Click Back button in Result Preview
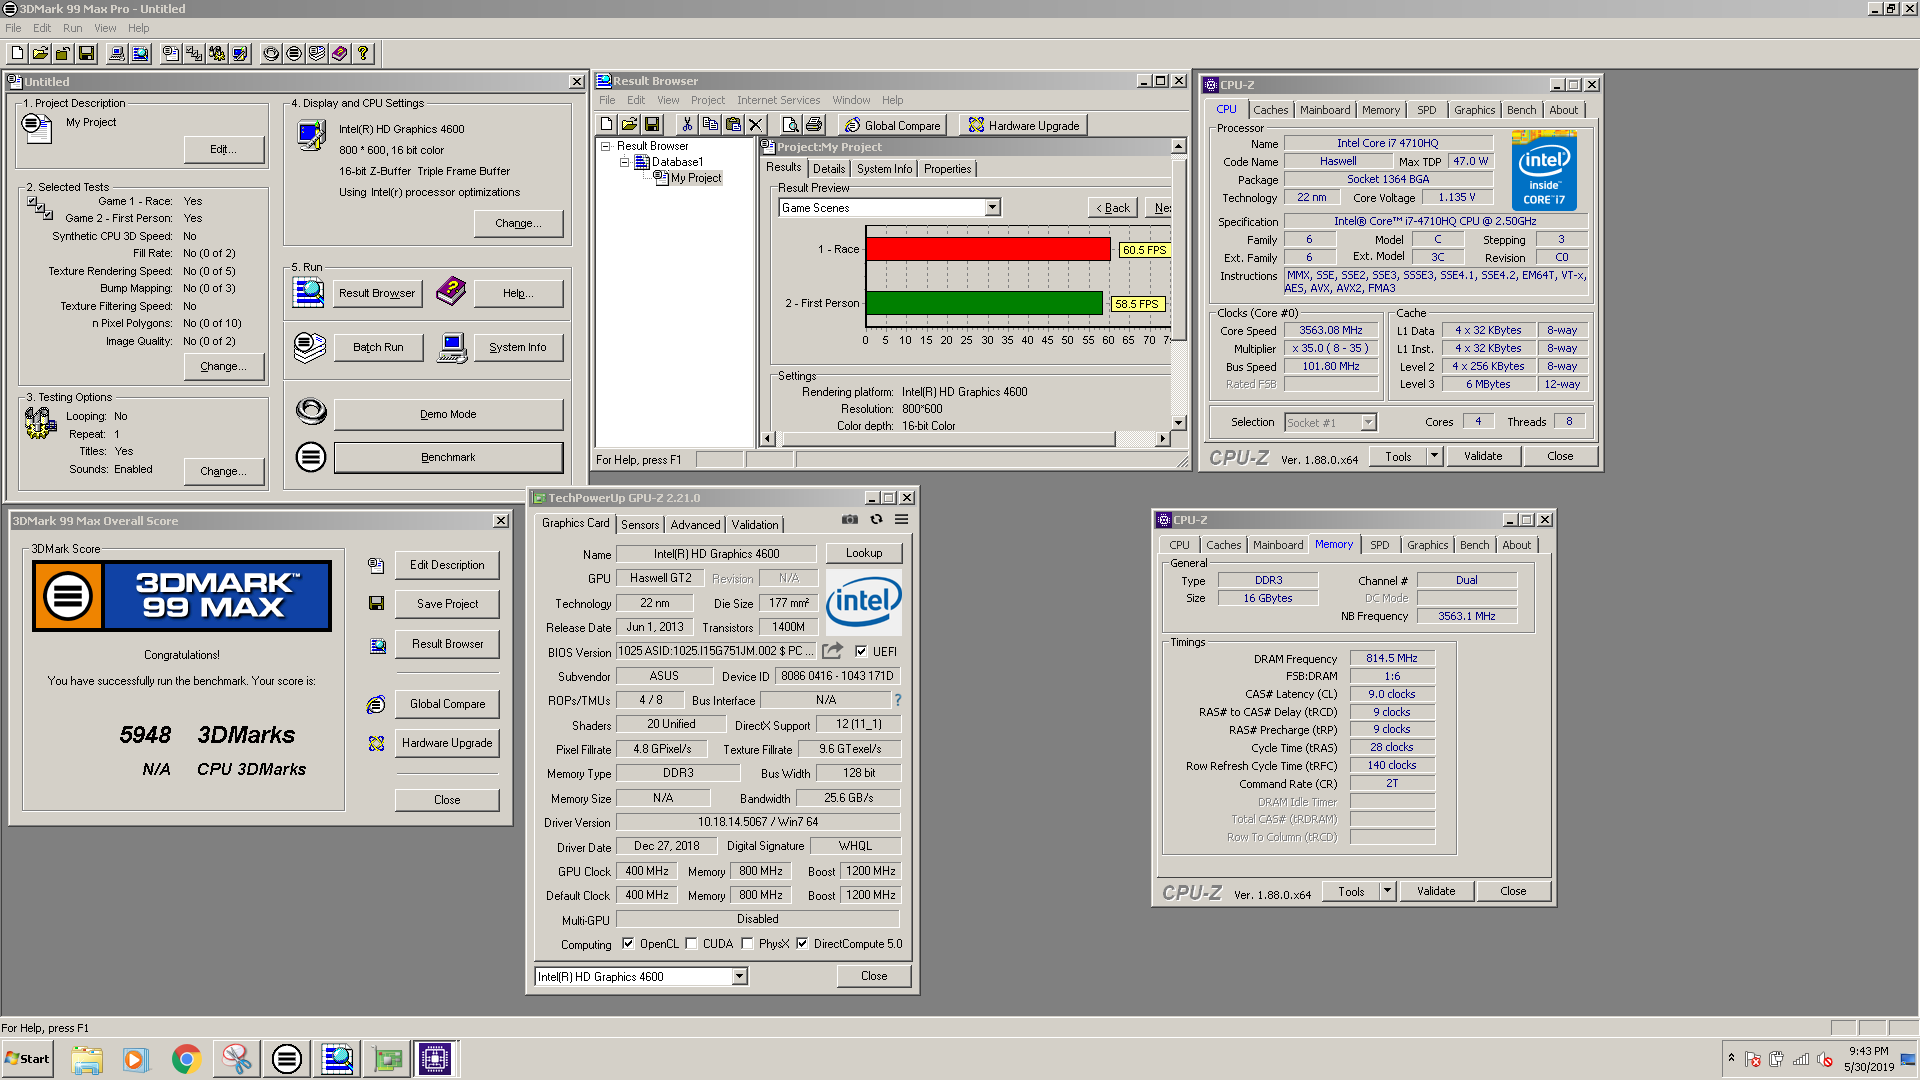This screenshot has width=1920, height=1080. coord(1113,208)
